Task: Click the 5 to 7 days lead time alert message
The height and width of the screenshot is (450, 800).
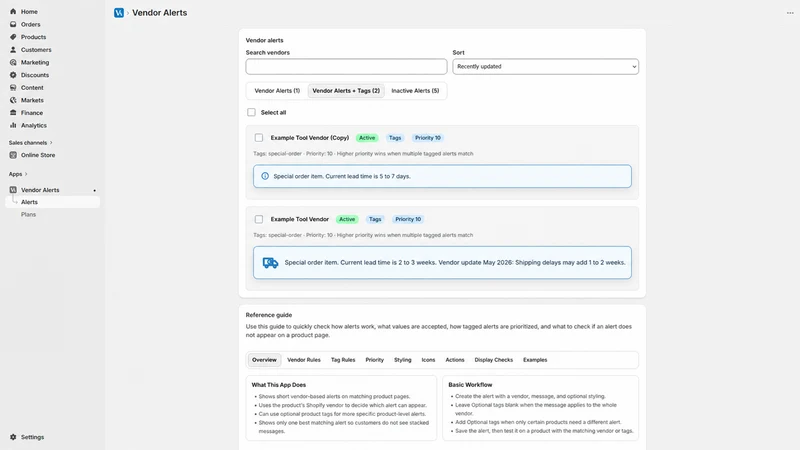Action: tap(442, 176)
